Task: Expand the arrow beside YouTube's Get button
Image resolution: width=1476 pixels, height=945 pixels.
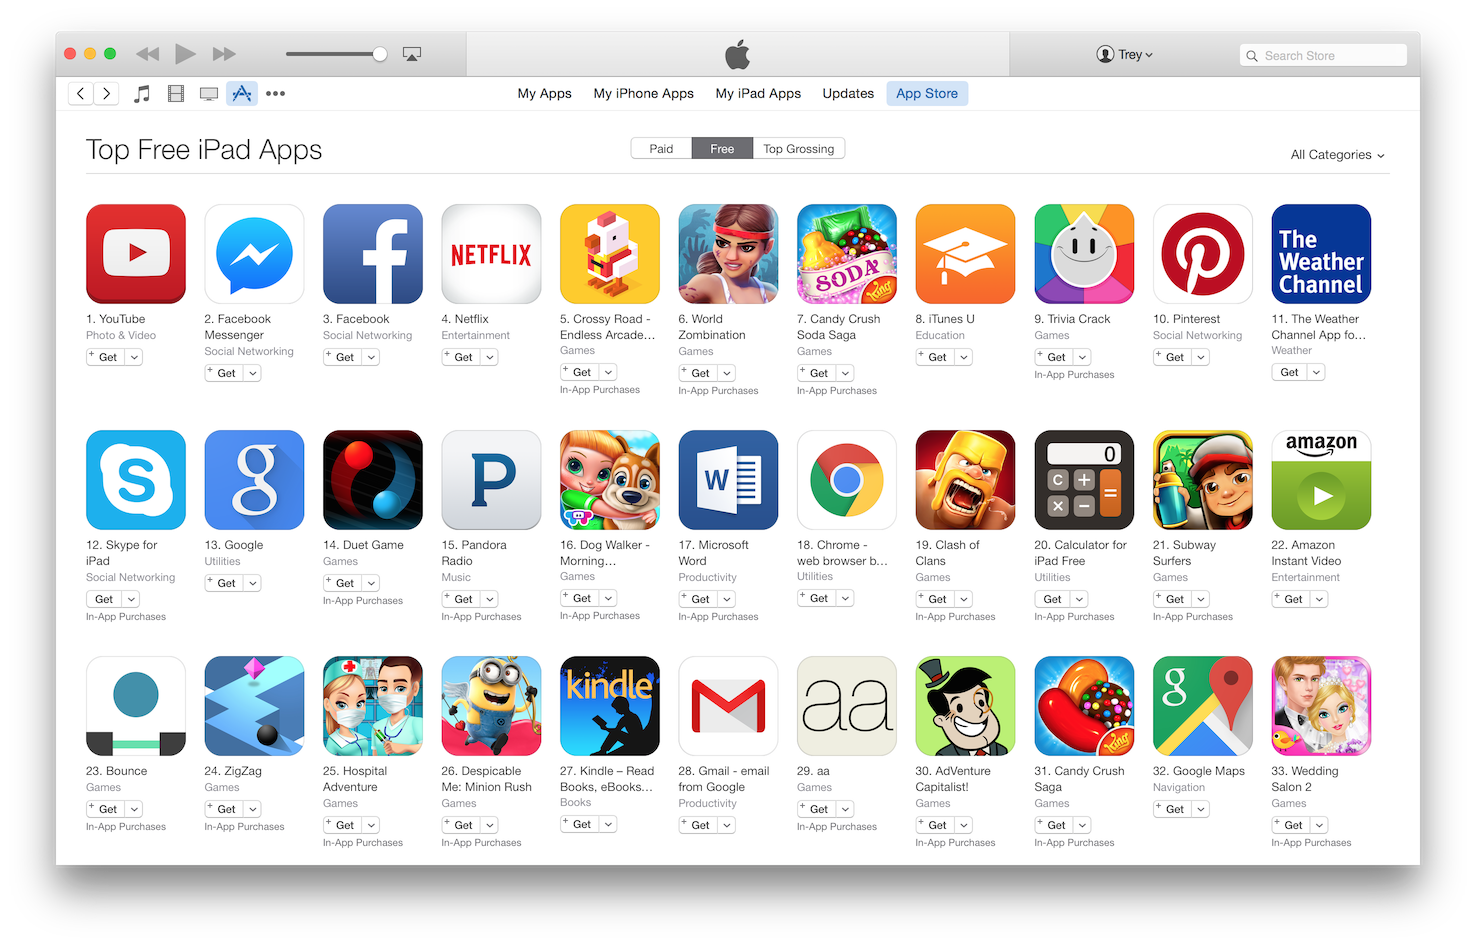Action: [x=134, y=357]
